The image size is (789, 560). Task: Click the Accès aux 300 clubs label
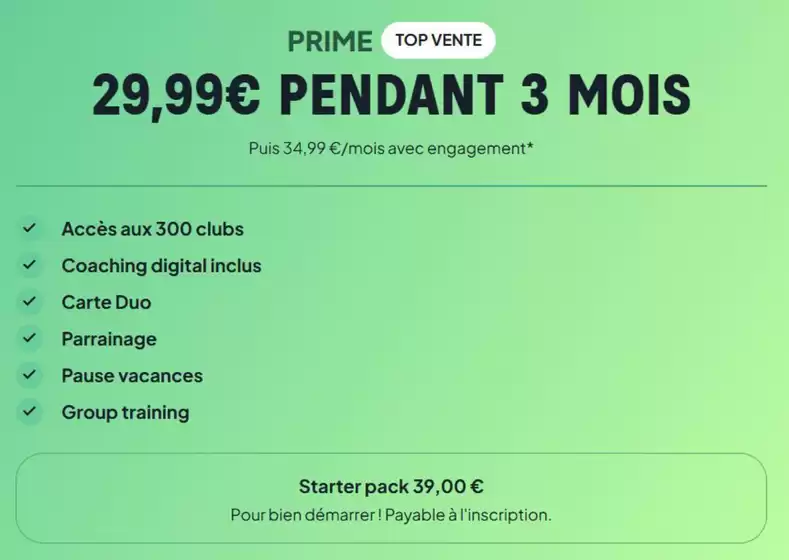click(152, 229)
